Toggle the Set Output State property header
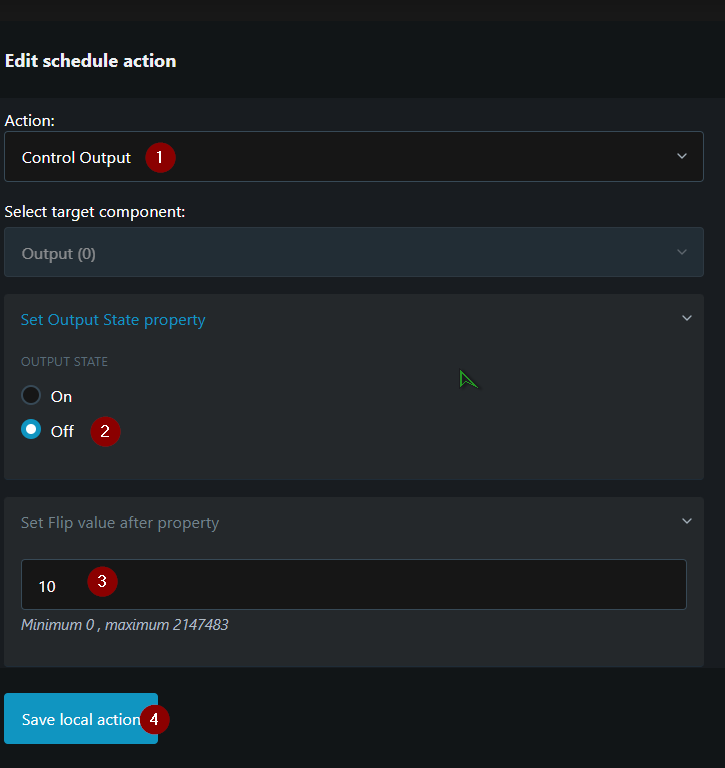 (x=113, y=320)
